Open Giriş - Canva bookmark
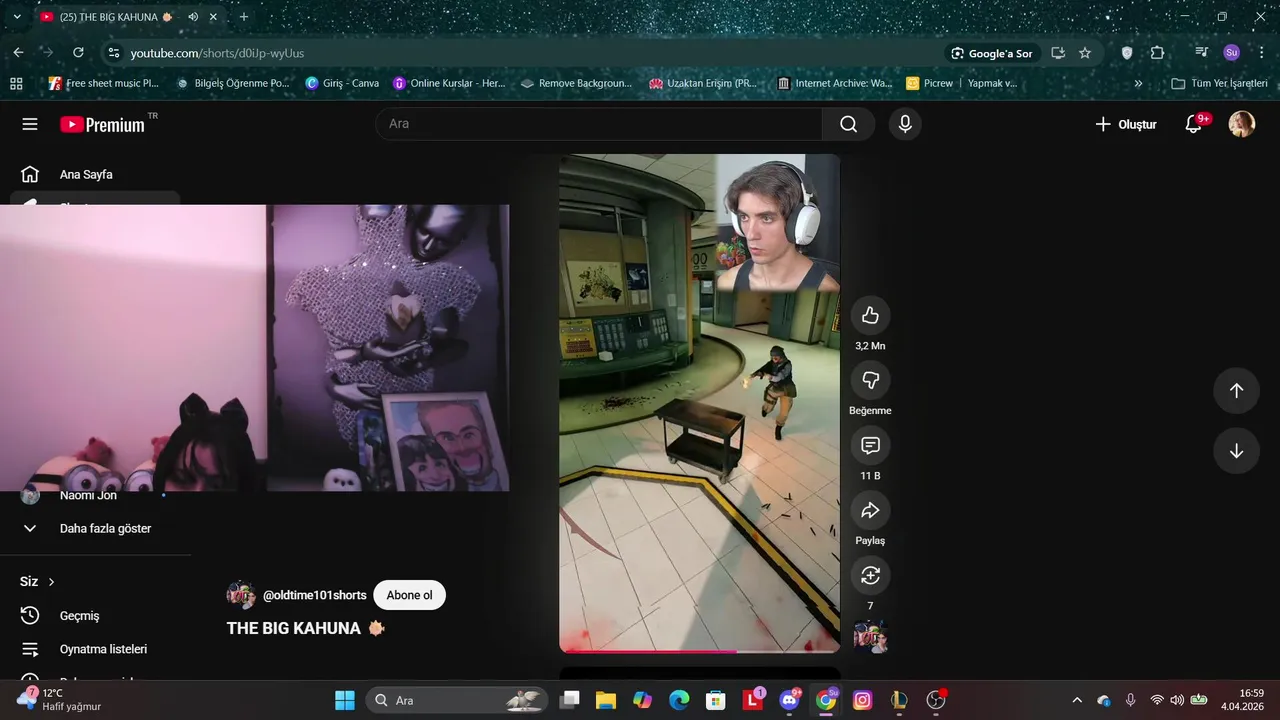 pos(342,83)
